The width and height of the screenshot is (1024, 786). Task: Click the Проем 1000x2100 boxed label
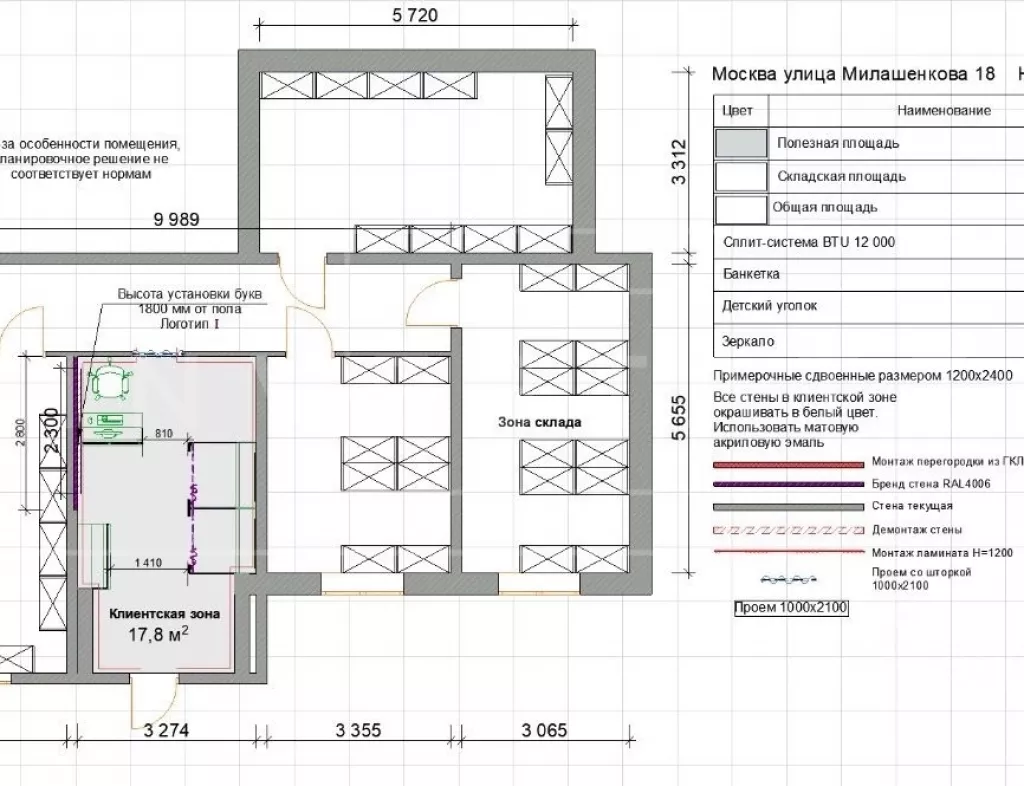point(789,607)
